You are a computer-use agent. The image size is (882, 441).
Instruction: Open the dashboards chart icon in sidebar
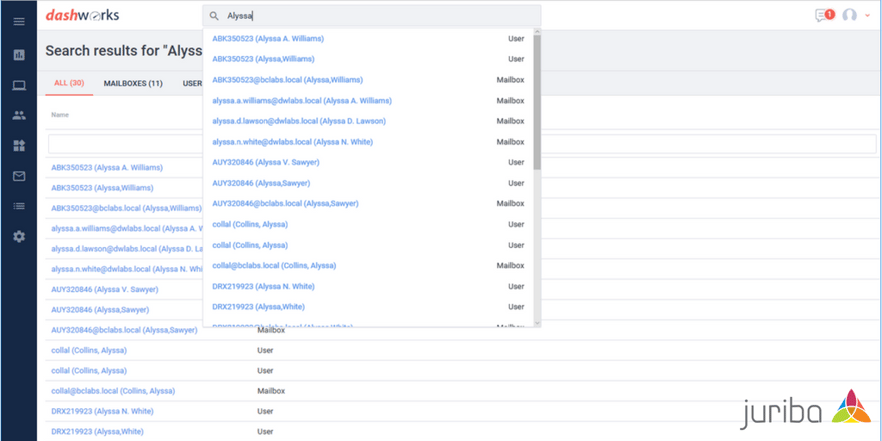click(19, 55)
